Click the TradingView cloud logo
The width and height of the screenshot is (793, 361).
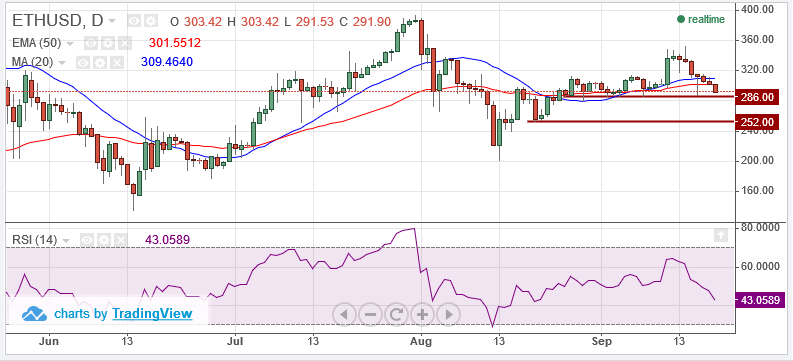[x=34, y=314]
